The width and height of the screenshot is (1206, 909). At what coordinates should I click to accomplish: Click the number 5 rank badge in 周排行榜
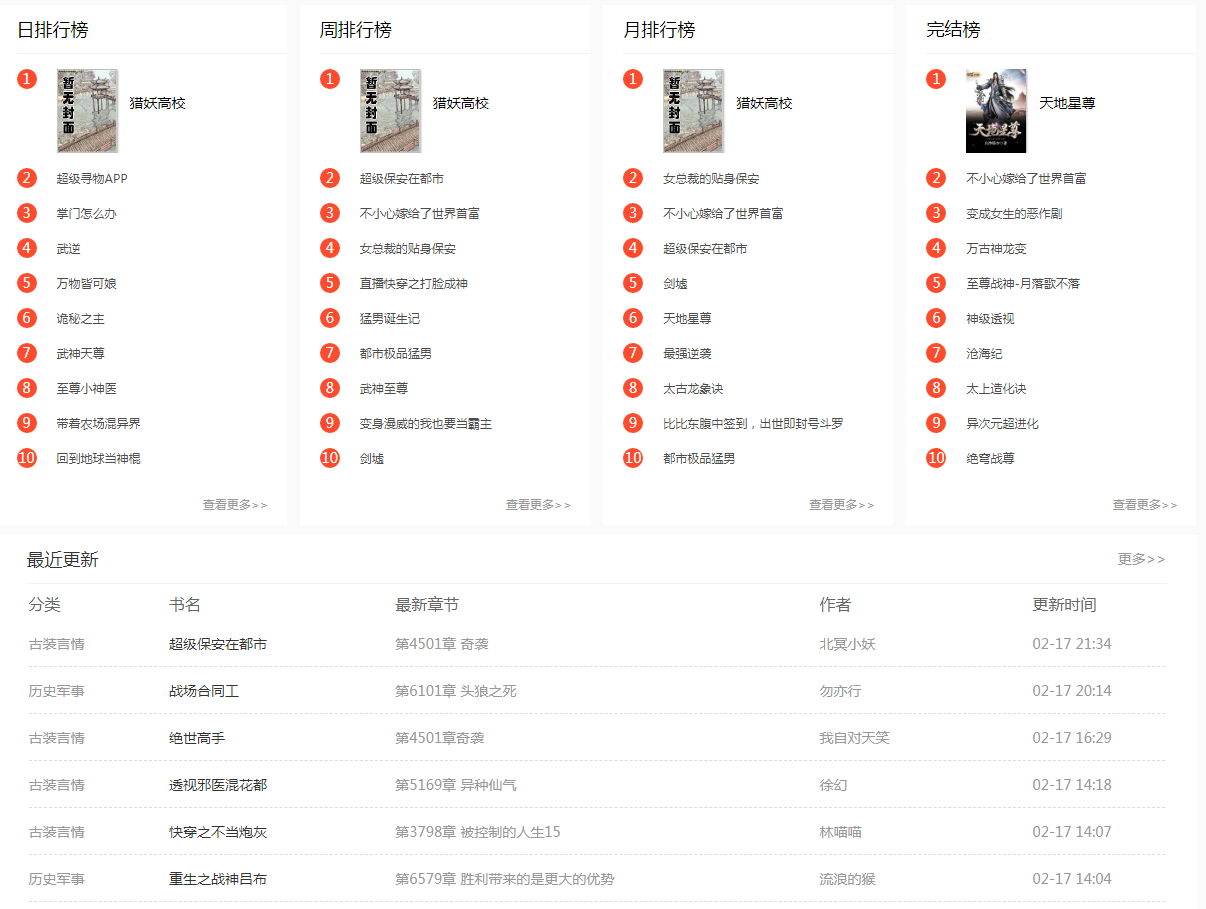tap(330, 283)
